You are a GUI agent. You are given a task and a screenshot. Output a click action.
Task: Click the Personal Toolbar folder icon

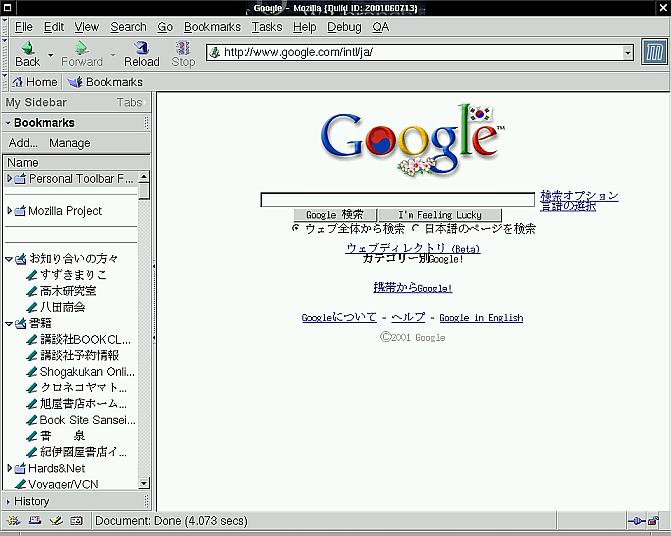[20, 178]
